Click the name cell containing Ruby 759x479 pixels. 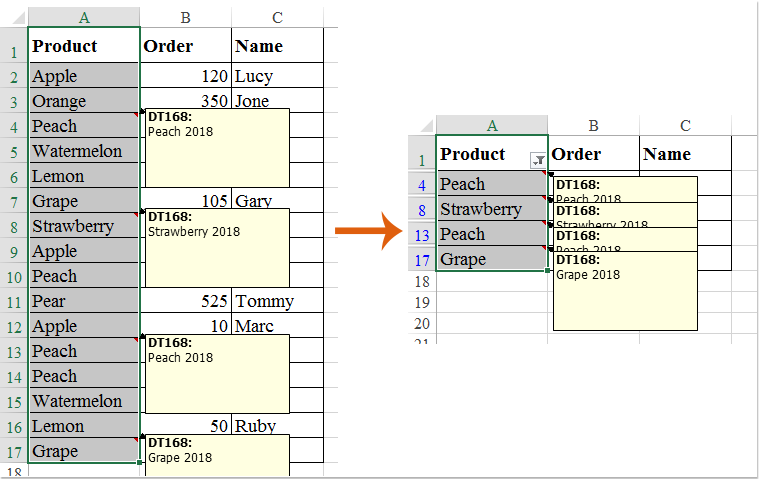click(x=277, y=426)
